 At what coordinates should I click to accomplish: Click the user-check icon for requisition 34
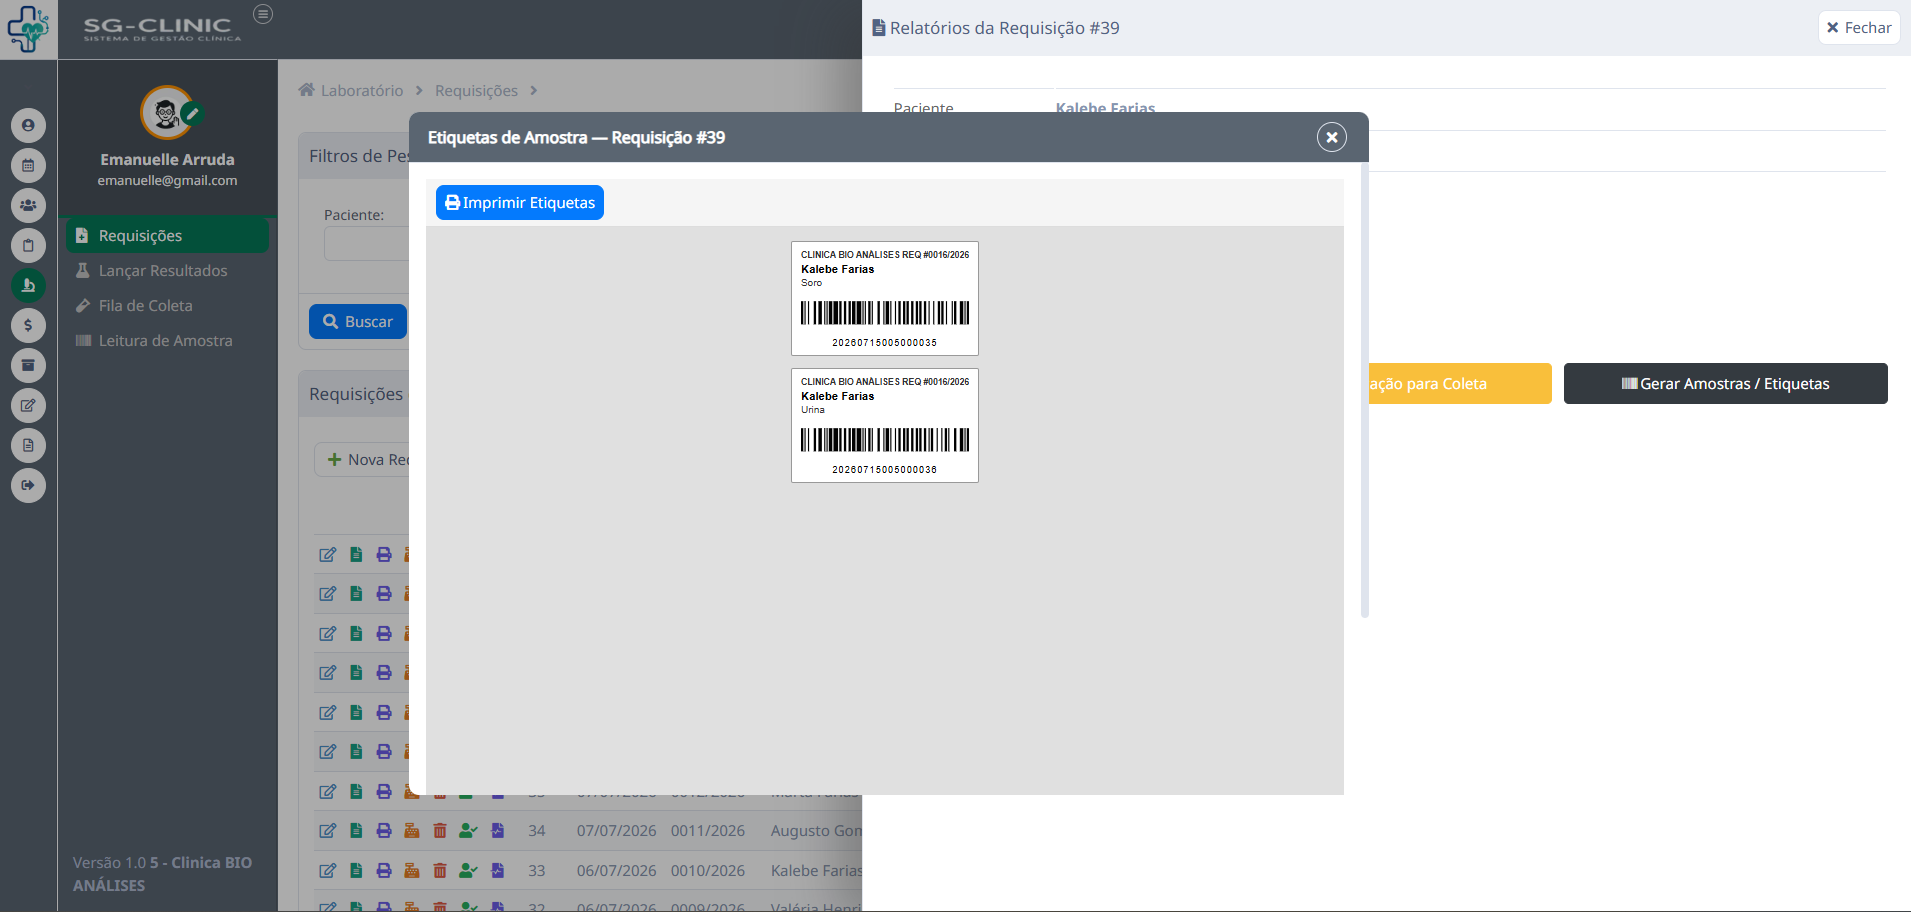point(468,831)
